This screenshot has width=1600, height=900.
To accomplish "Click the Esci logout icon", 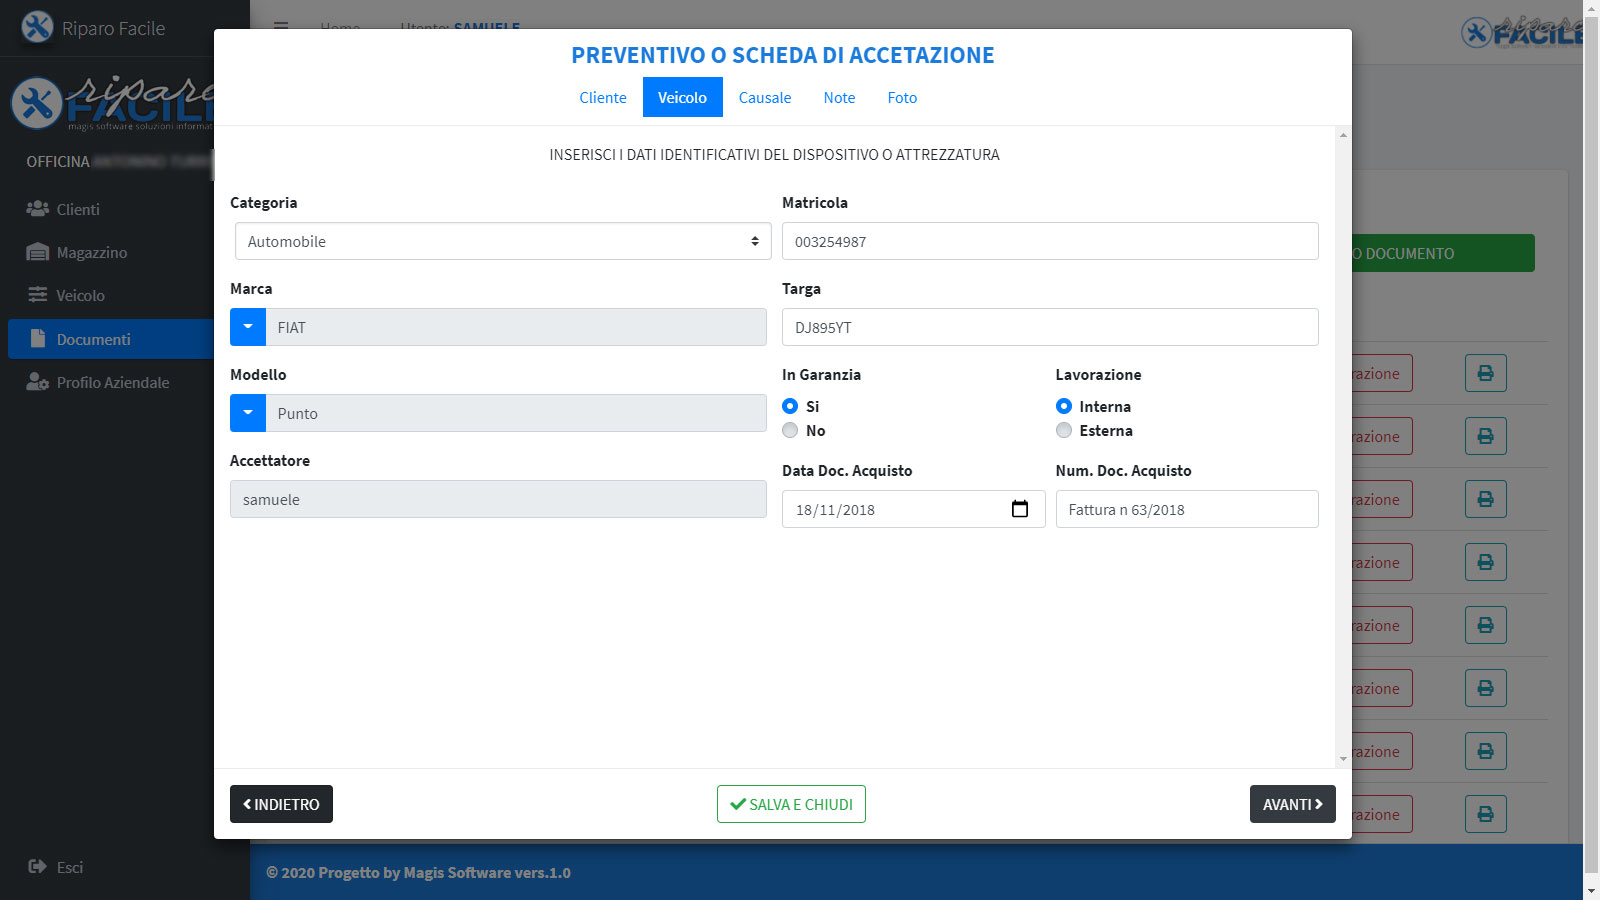I will (x=37, y=867).
